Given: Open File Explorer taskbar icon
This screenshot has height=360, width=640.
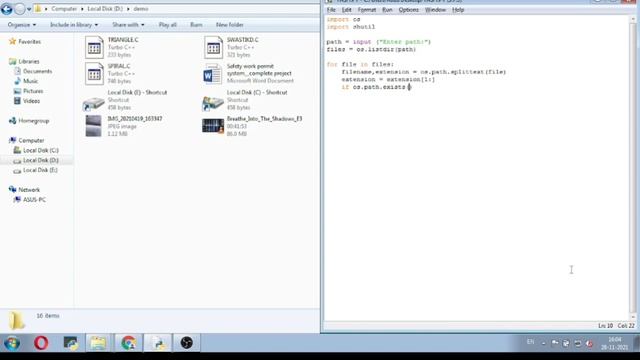Looking at the screenshot, I should pos(98,343).
